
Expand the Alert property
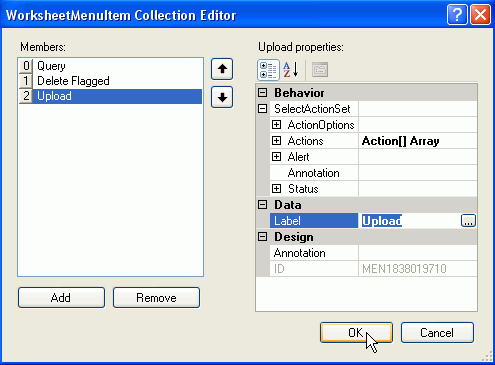coord(276,157)
